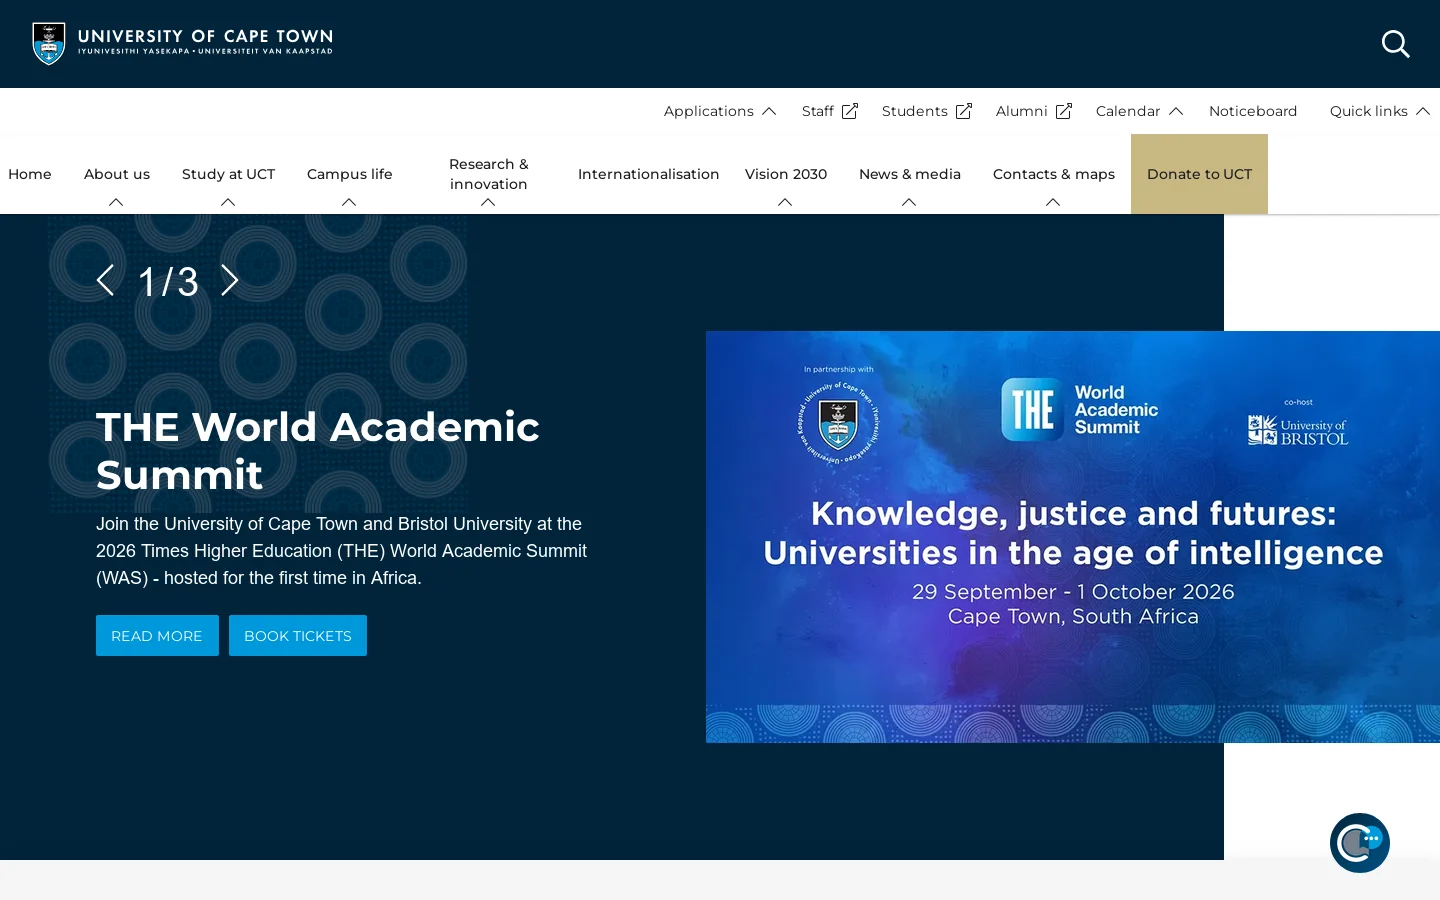Image resolution: width=1440 pixels, height=900 pixels.
Task: Open Research & innovation menu item
Action: pos(488,174)
